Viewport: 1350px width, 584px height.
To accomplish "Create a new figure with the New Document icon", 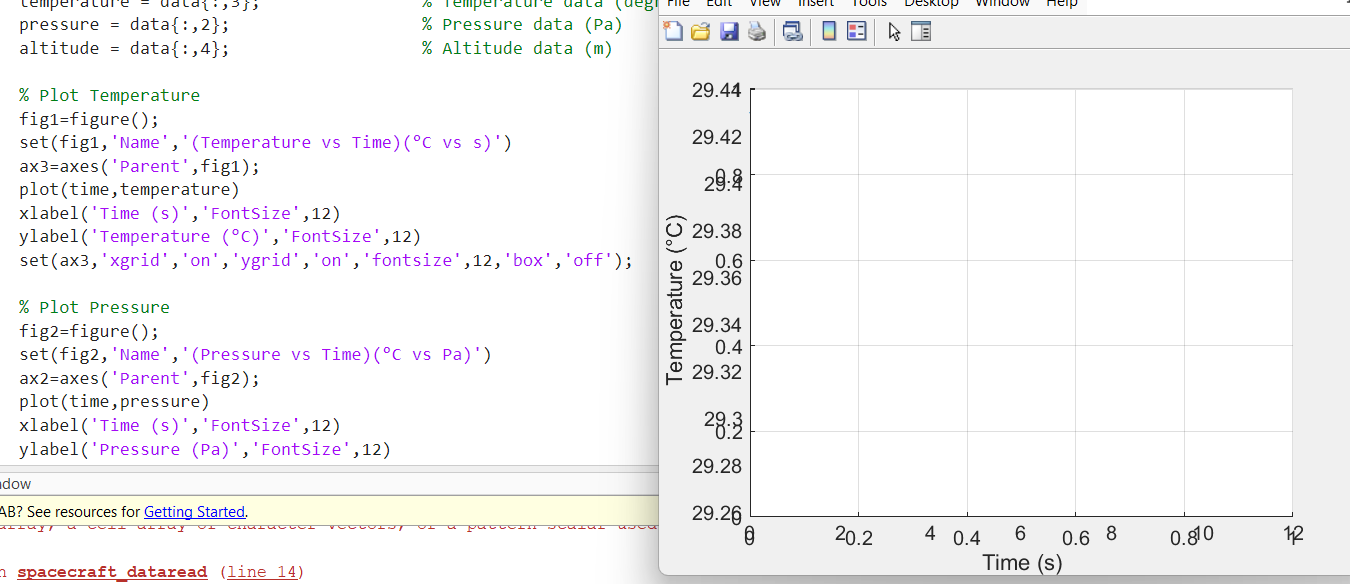I will [673, 31].
